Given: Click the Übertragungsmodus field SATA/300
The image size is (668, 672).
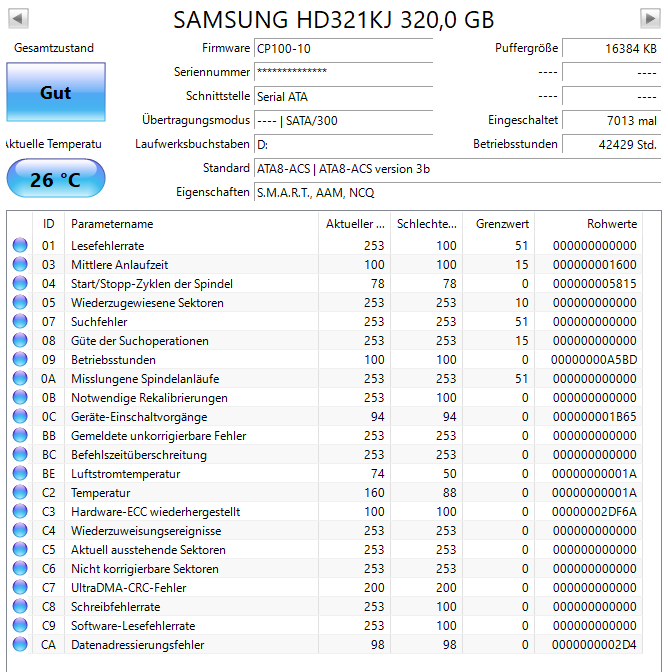Looking at the screenshot, I should tap(344, 120).
